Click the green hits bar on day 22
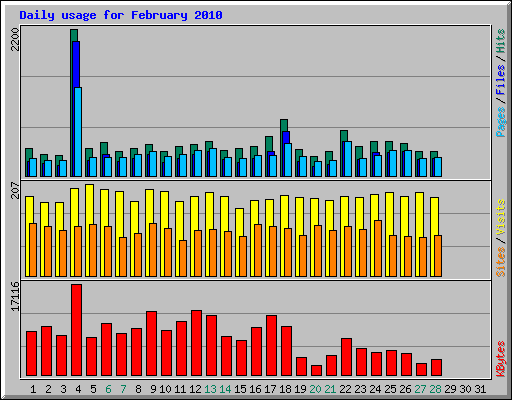The image size is (512, 400). [344, 135]
